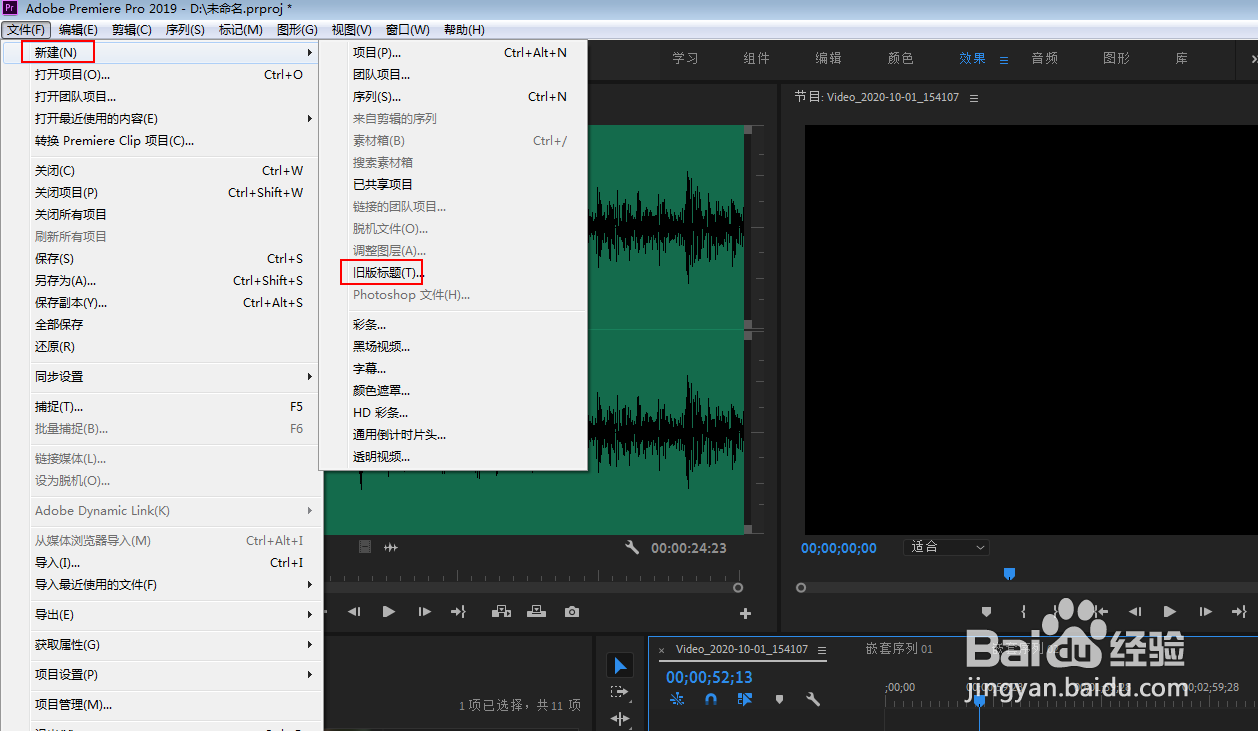Add marker in timeline panel
The height and width of the screenshot is (731, 1258).
tap(779, 699)
